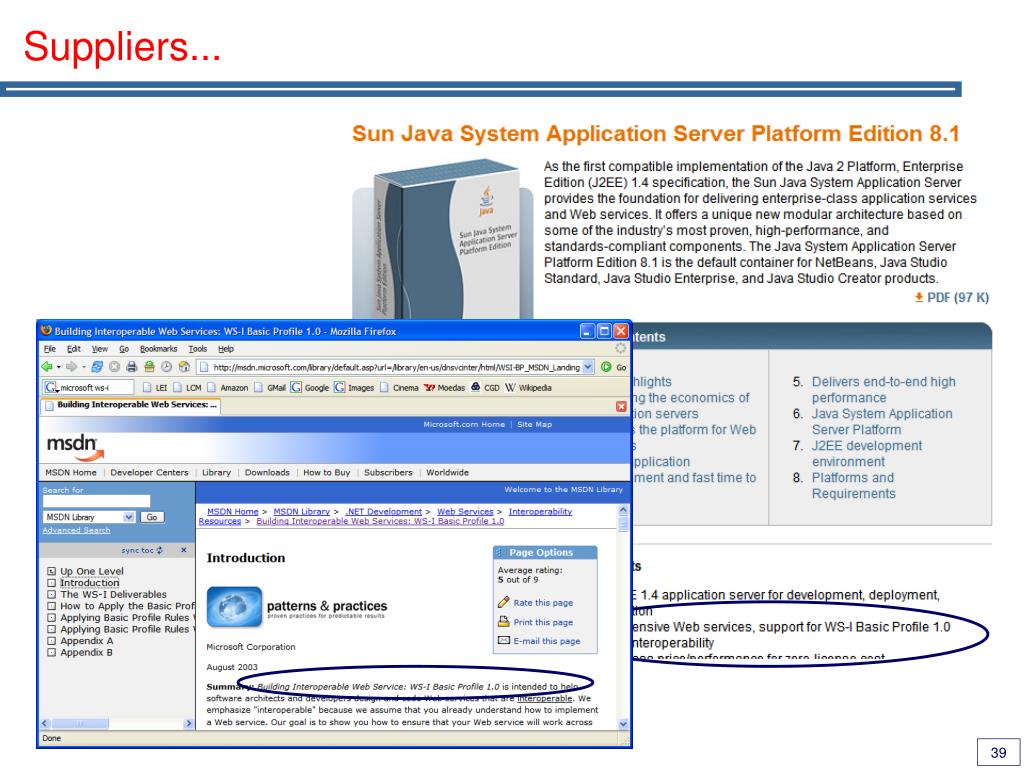Screen dimensions: 1024x768
Task: Open the Forward button history dropdown arrow
Action: pos(83,367)
